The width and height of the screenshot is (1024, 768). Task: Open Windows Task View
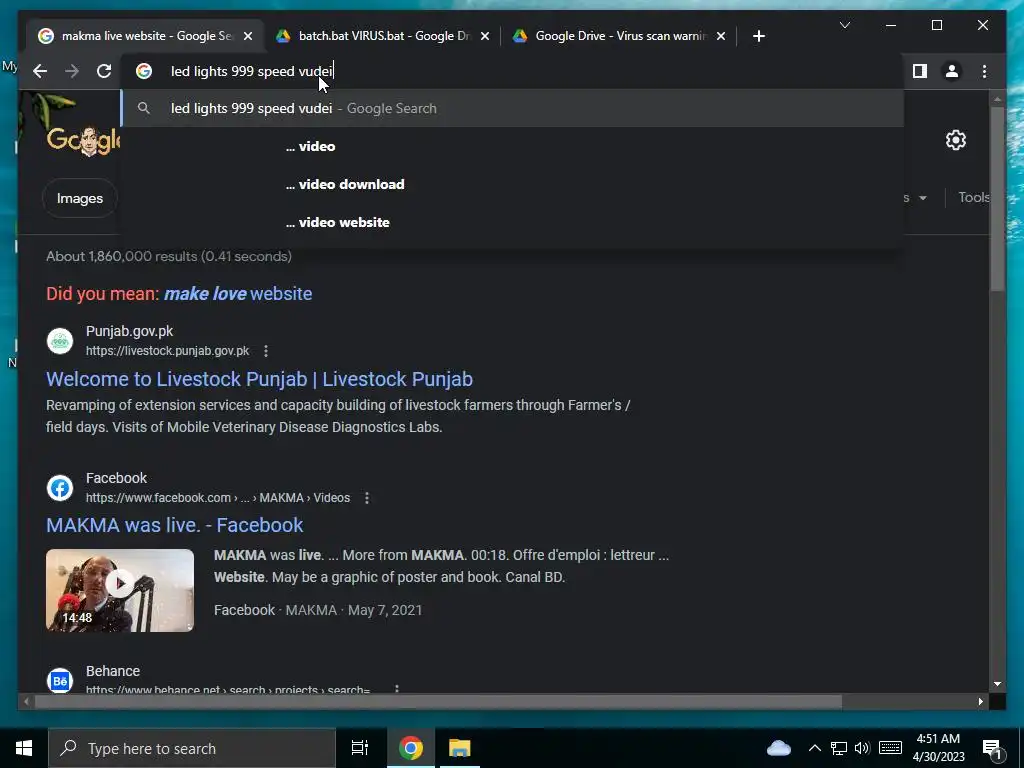tap(360, 748)
